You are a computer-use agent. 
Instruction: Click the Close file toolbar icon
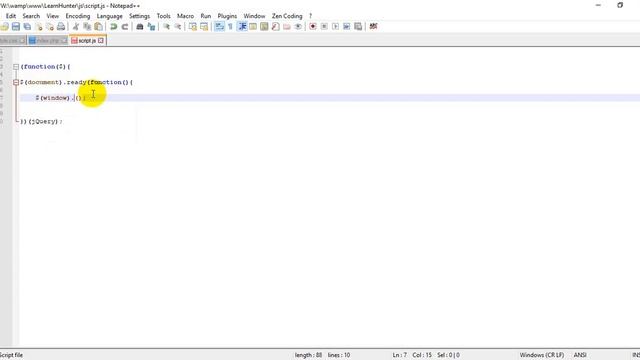point(39,27)
